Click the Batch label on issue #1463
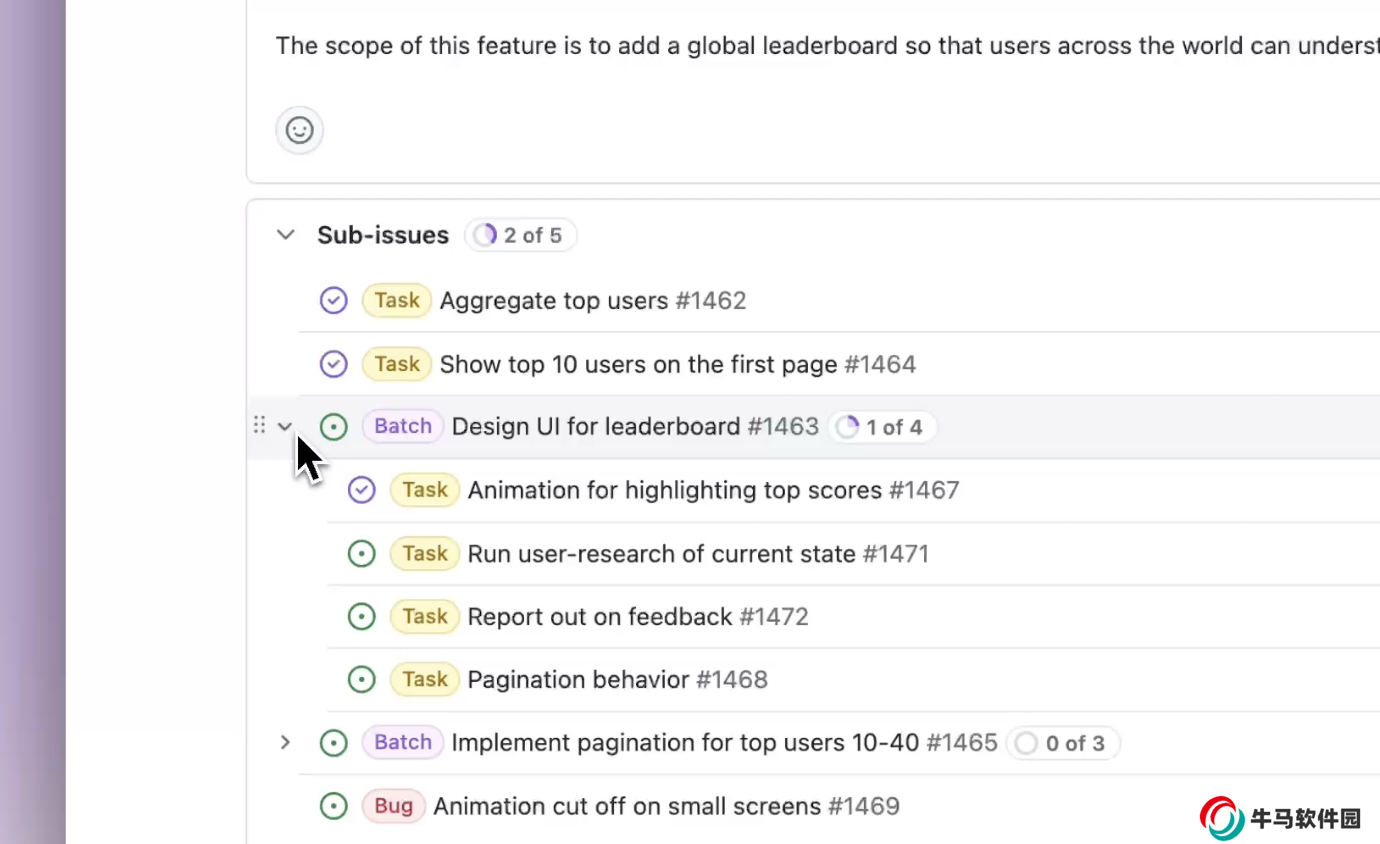 [402, 427]
